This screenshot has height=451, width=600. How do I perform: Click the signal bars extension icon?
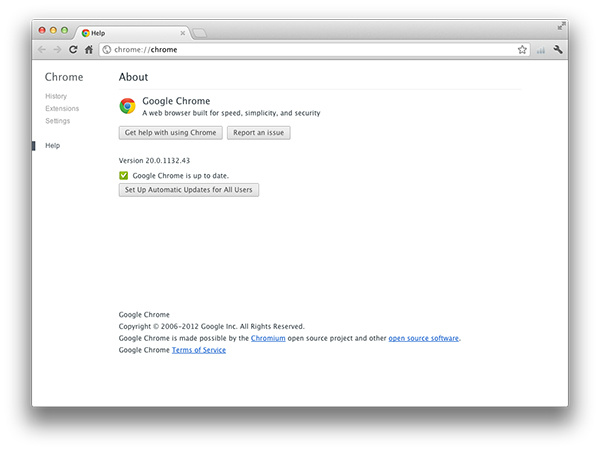541,50
